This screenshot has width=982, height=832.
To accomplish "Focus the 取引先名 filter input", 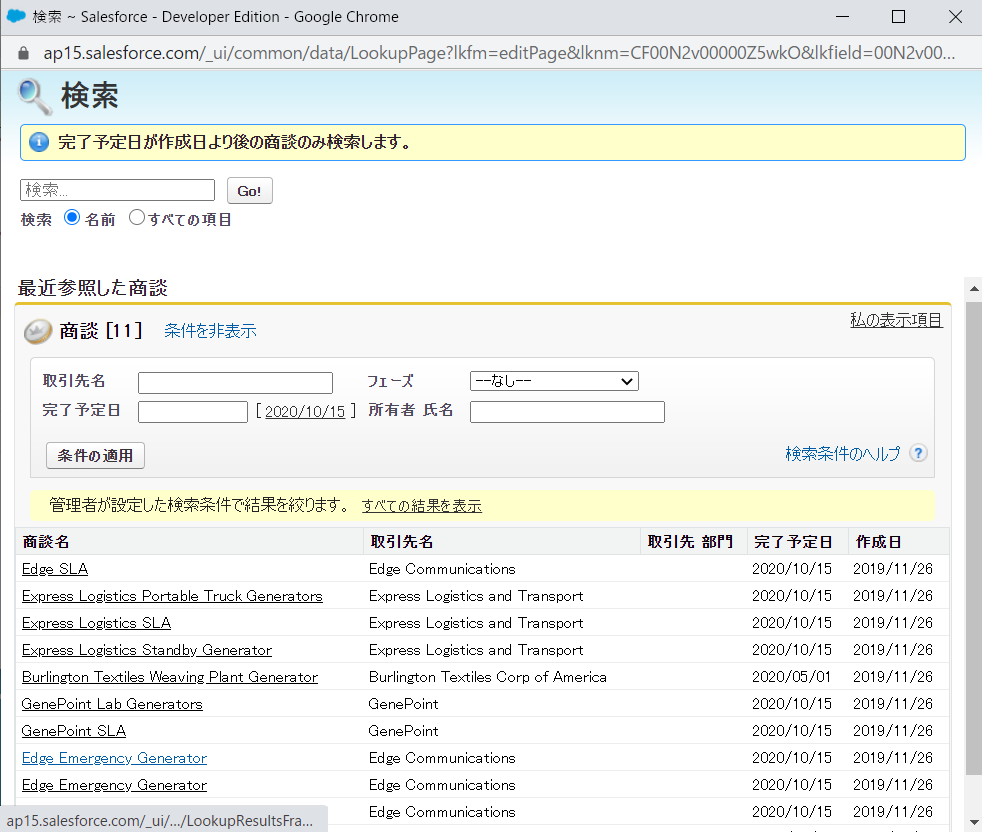I will [235, 383].
